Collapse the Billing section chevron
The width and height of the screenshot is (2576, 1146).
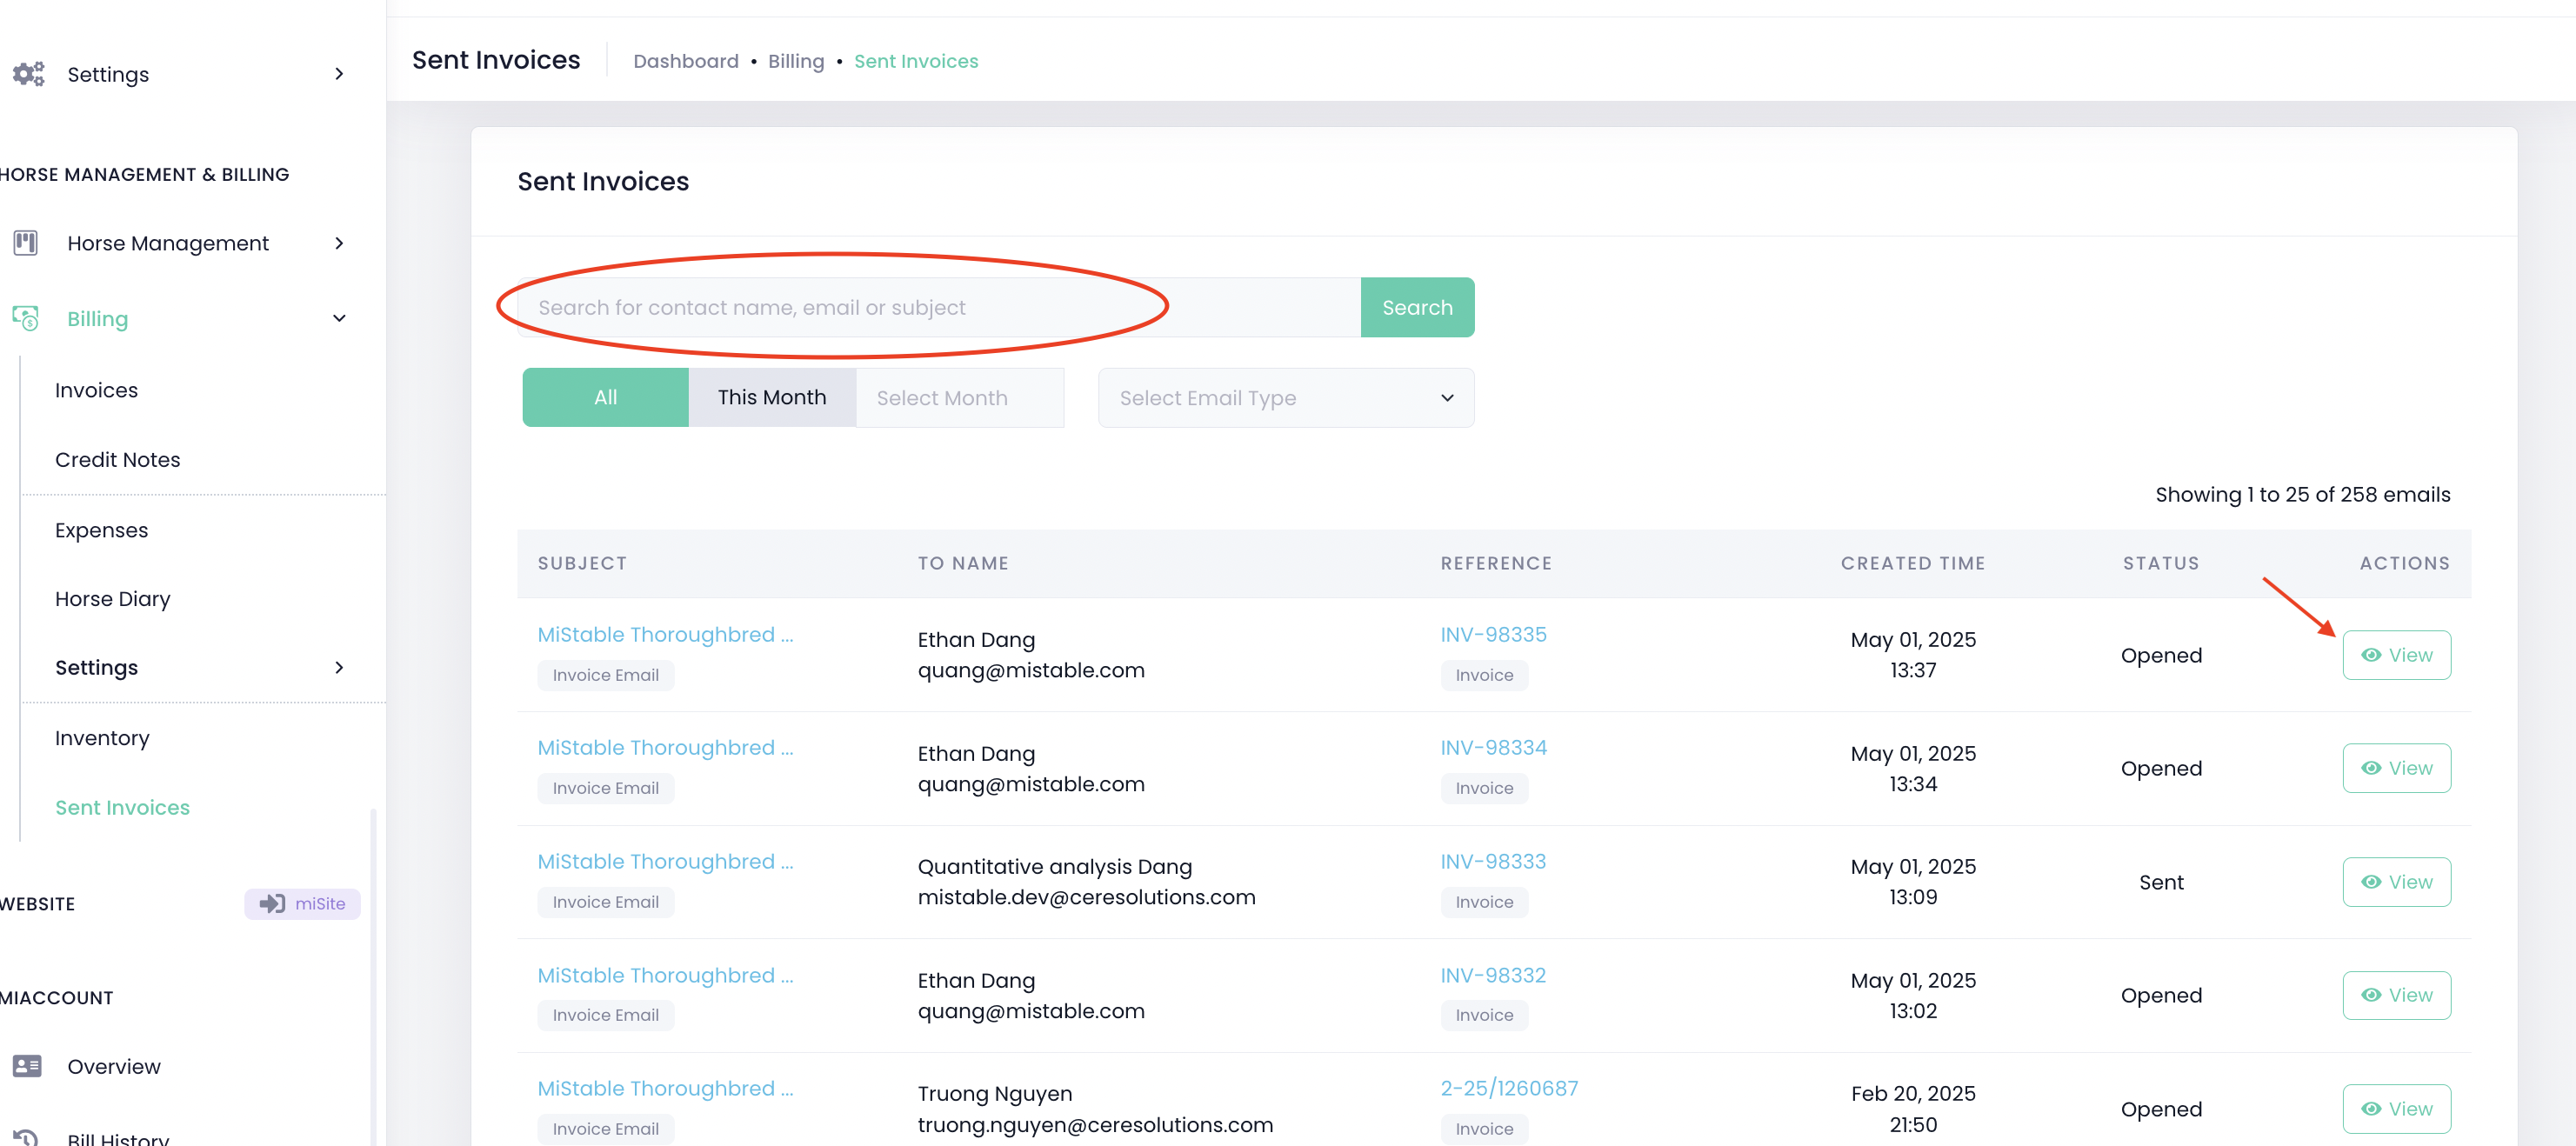point(339,318)
